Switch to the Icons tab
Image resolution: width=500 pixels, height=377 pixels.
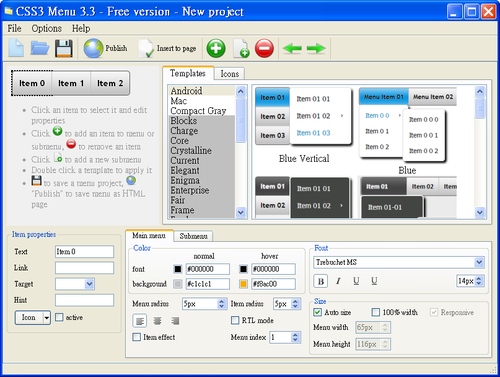pos(230,74)
